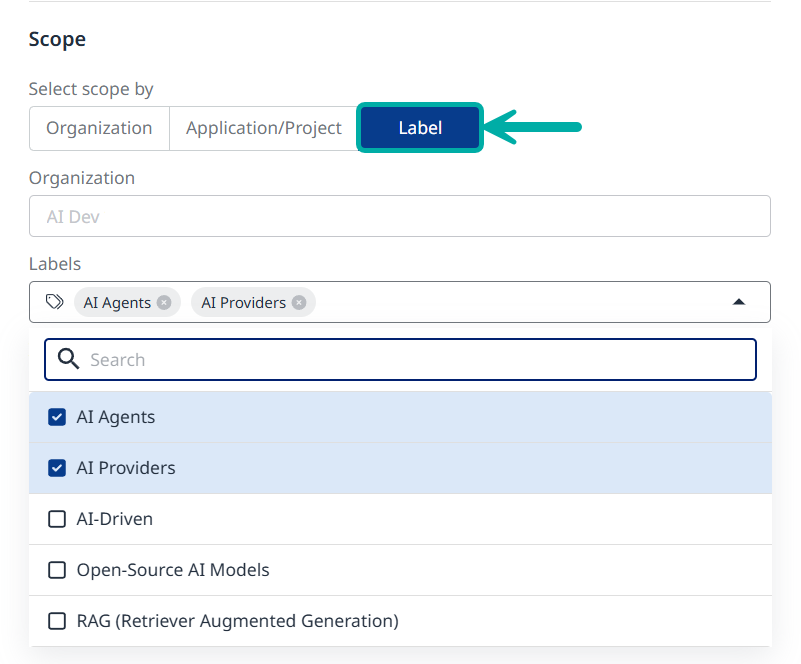Click the tag icon in the Labels field
This screenshot has height=664, width=801.
[55, 302]
